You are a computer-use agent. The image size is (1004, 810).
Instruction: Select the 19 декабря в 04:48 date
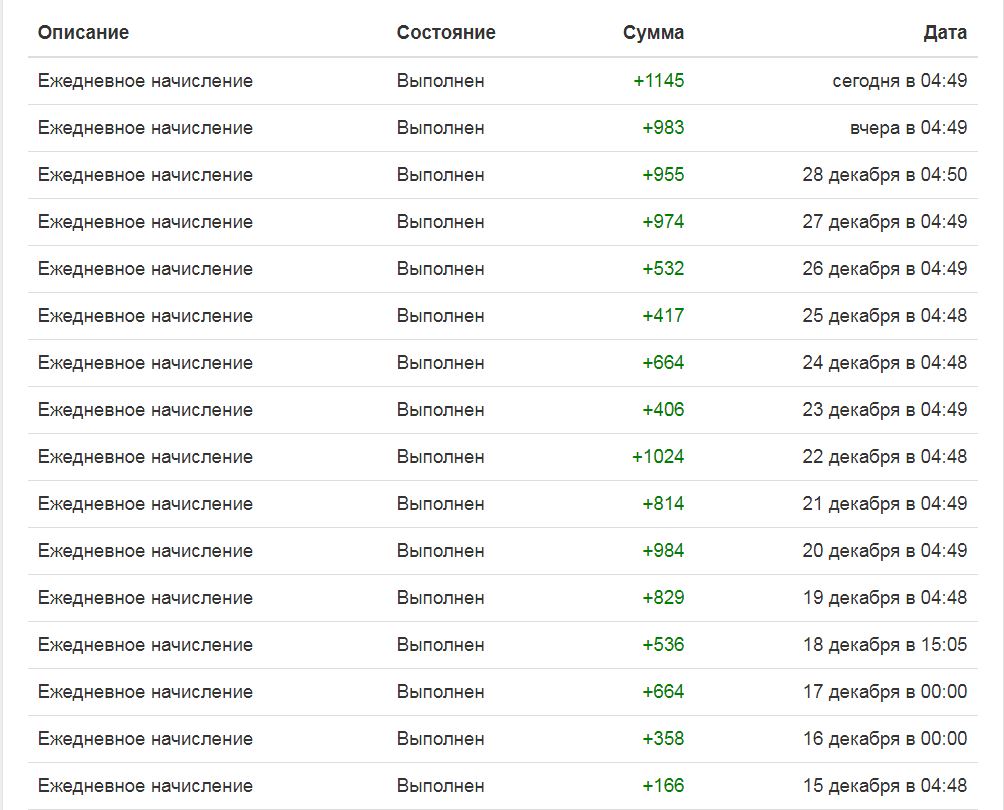pos(884,598)
